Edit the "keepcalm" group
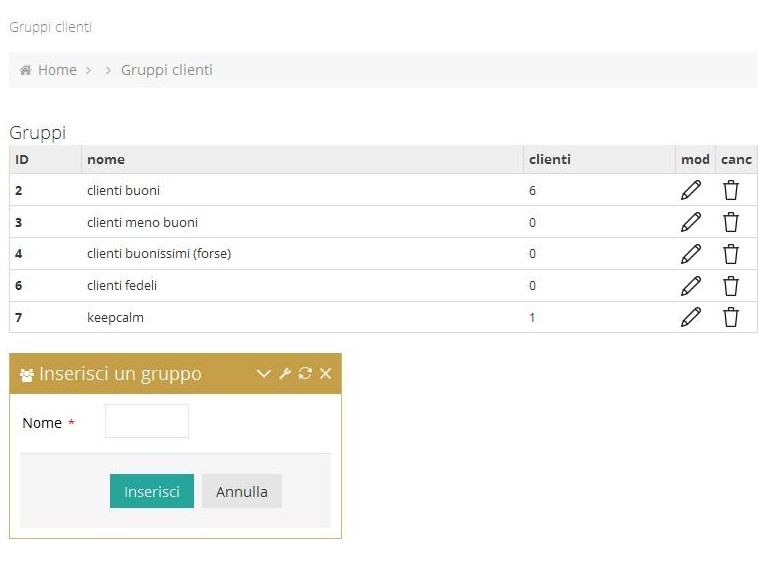The height and width of the screenshot is (567, 758). click(691, 317)
